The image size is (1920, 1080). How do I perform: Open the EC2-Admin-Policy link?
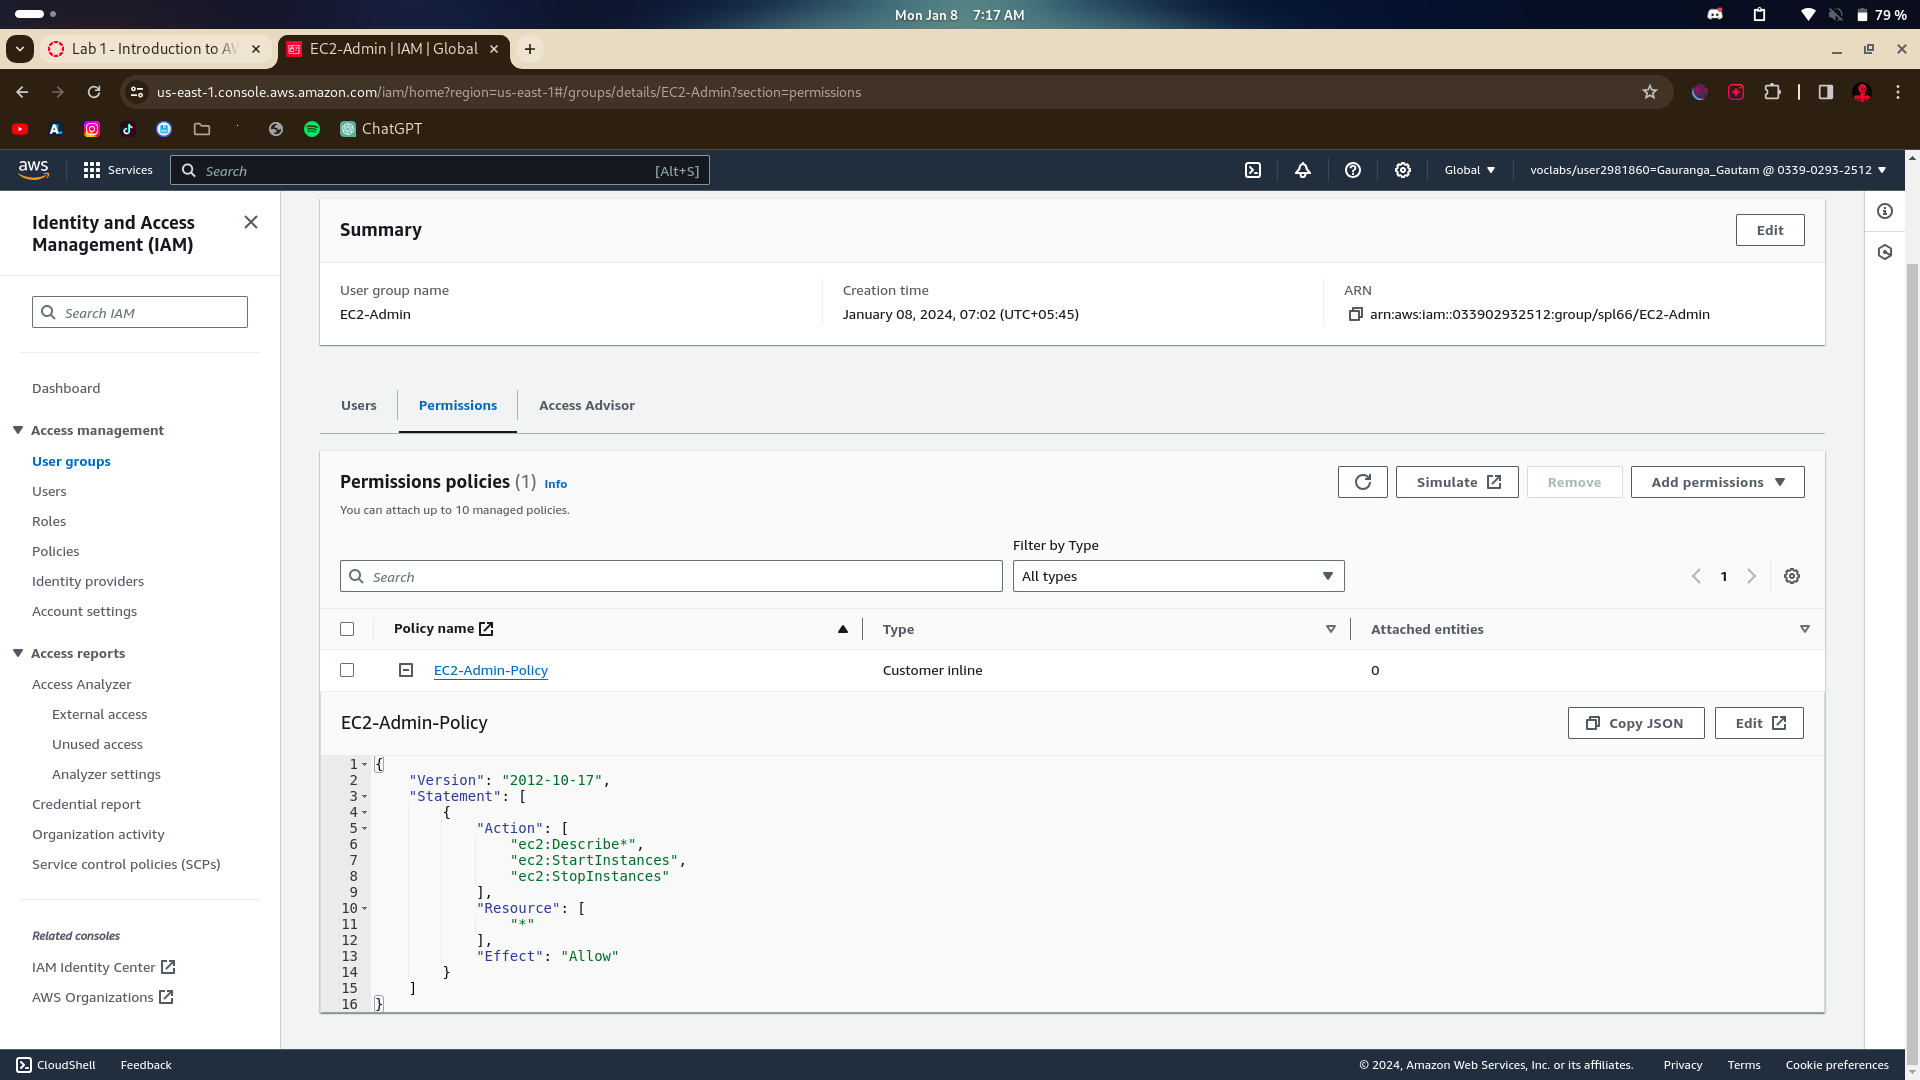[x=491, y=670]
